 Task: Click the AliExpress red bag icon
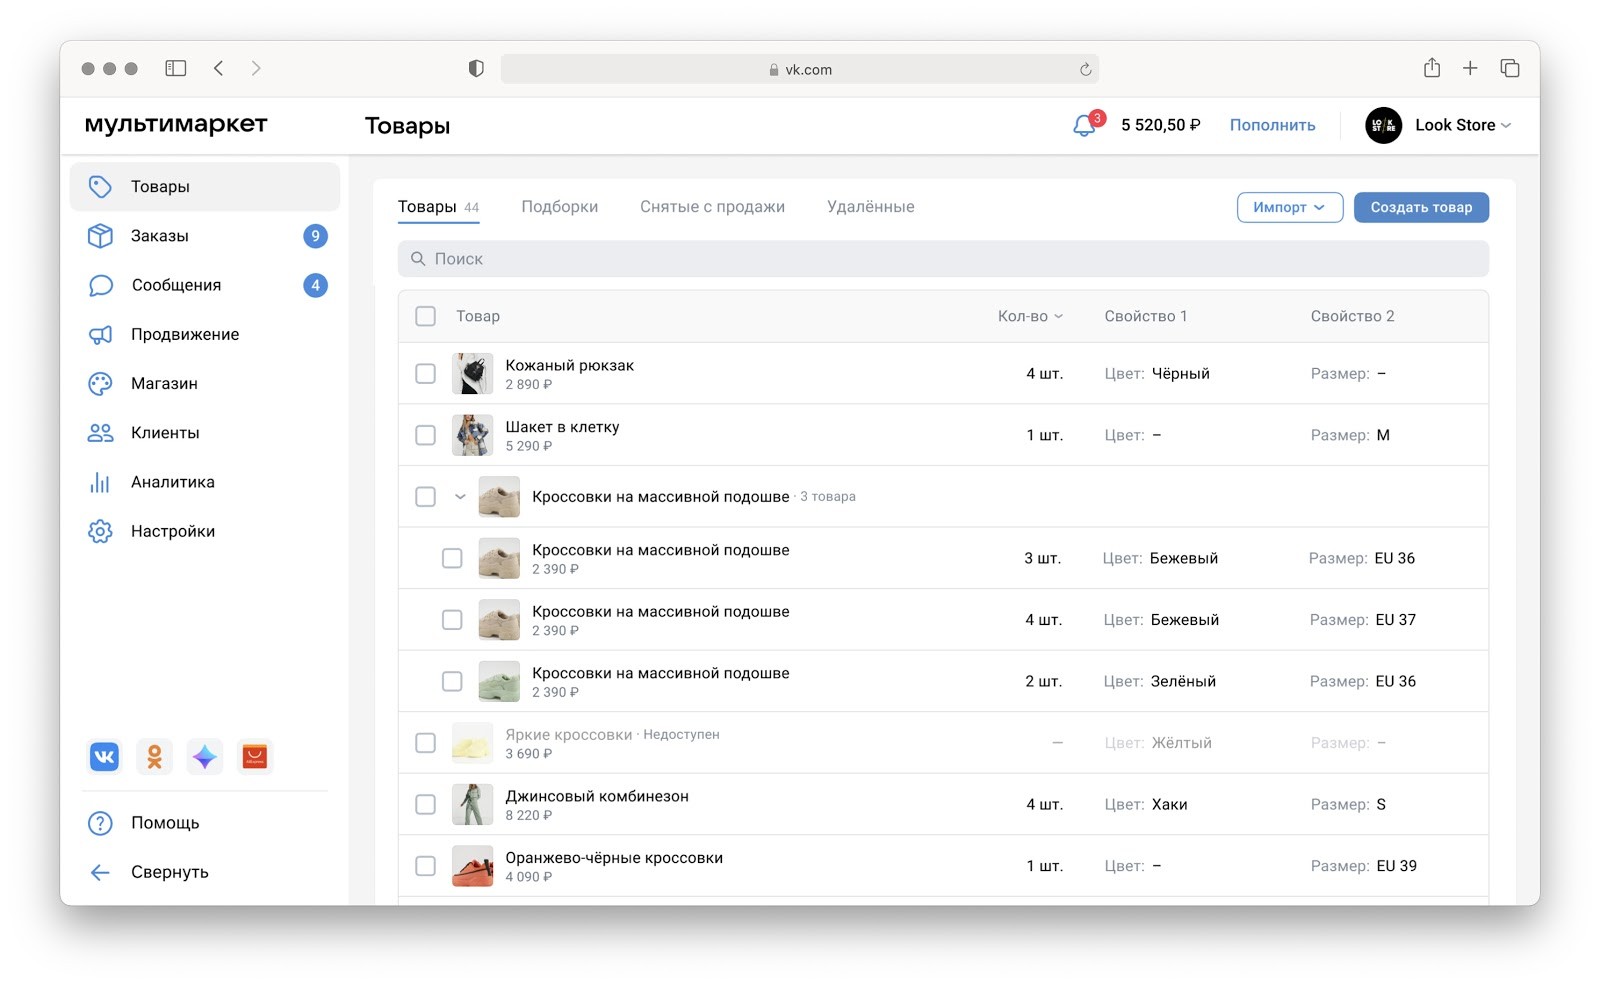point(255,757)
